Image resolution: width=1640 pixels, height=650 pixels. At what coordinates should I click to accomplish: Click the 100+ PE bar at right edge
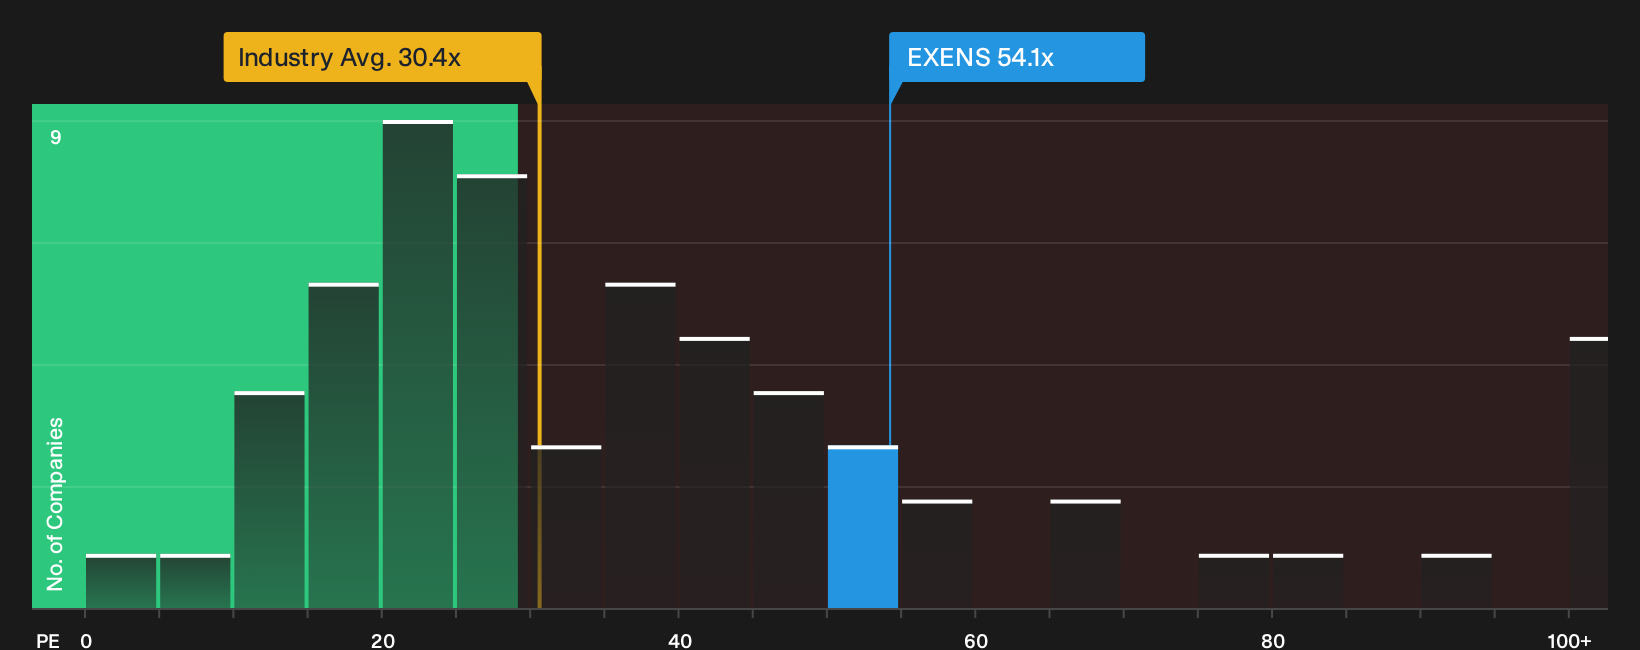[x=1589, y=473]
